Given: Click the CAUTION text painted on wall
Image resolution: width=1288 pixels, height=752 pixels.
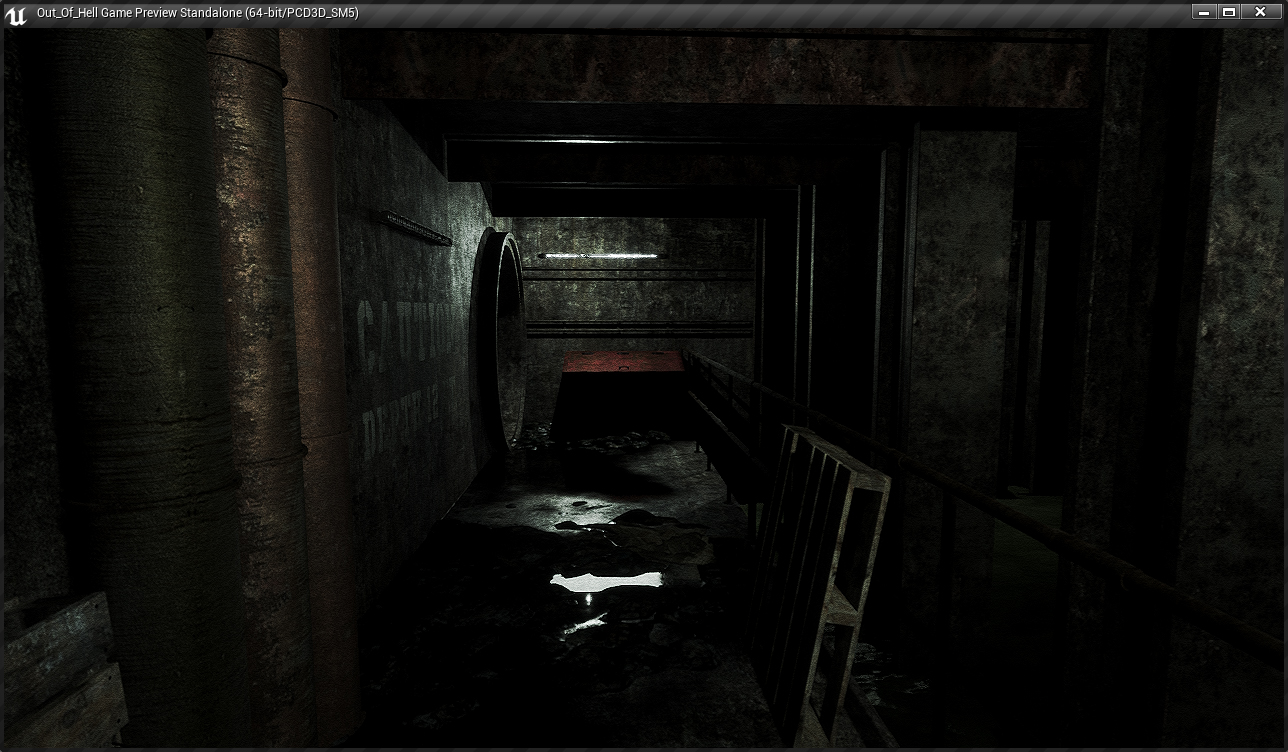Looking at the screenshot, I should 402,328.
